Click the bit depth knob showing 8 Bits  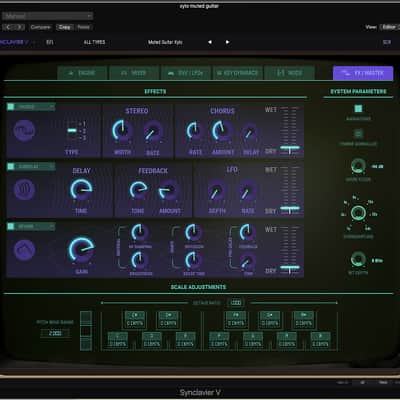pos(358,260)
